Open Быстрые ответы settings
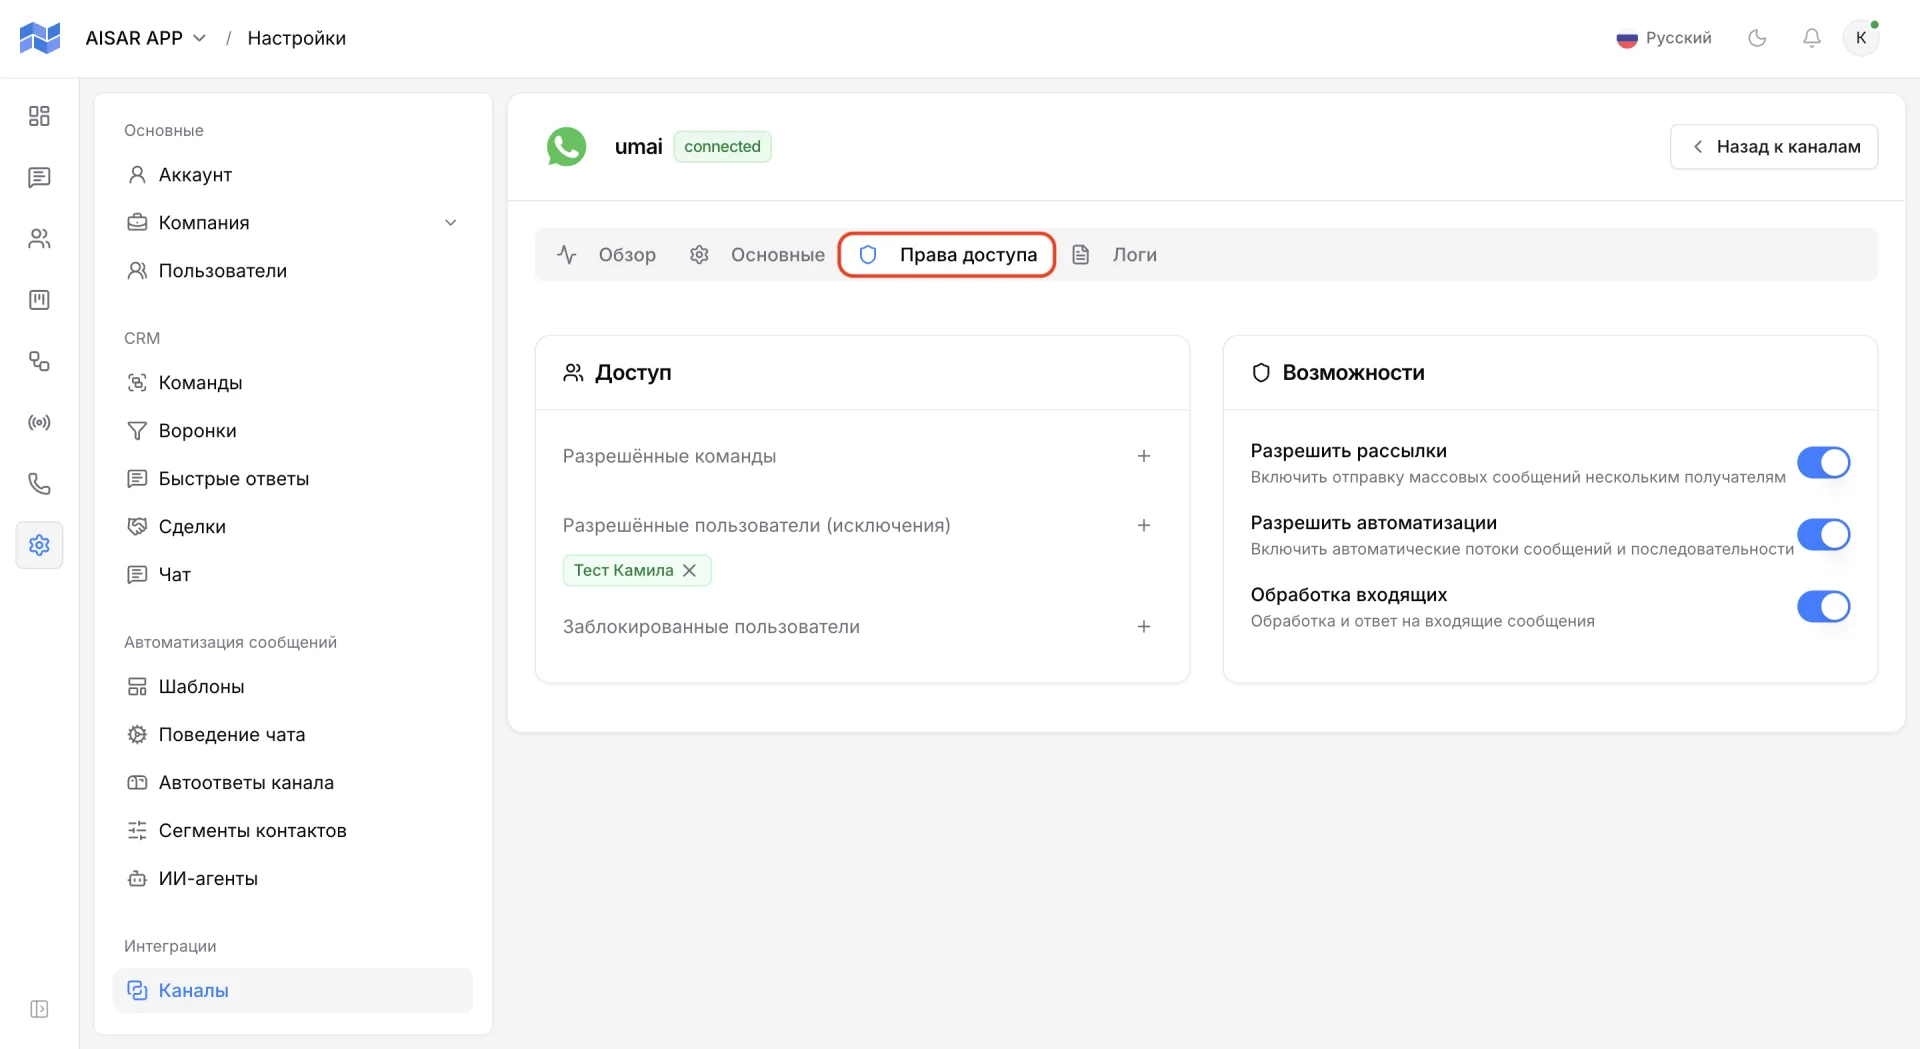Viewport: 1920px width, 1049px height. pos(292,479)
